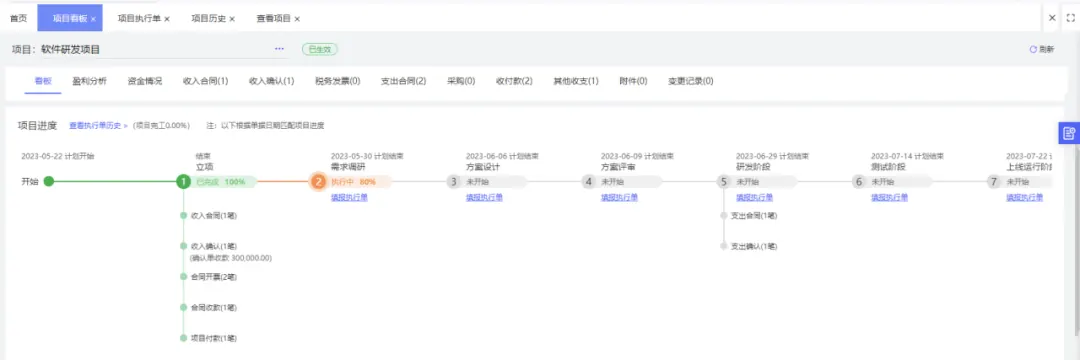
Task: Open 合同开票(2笔) entry
Action: pyautogui.click(x=214, y=277)
